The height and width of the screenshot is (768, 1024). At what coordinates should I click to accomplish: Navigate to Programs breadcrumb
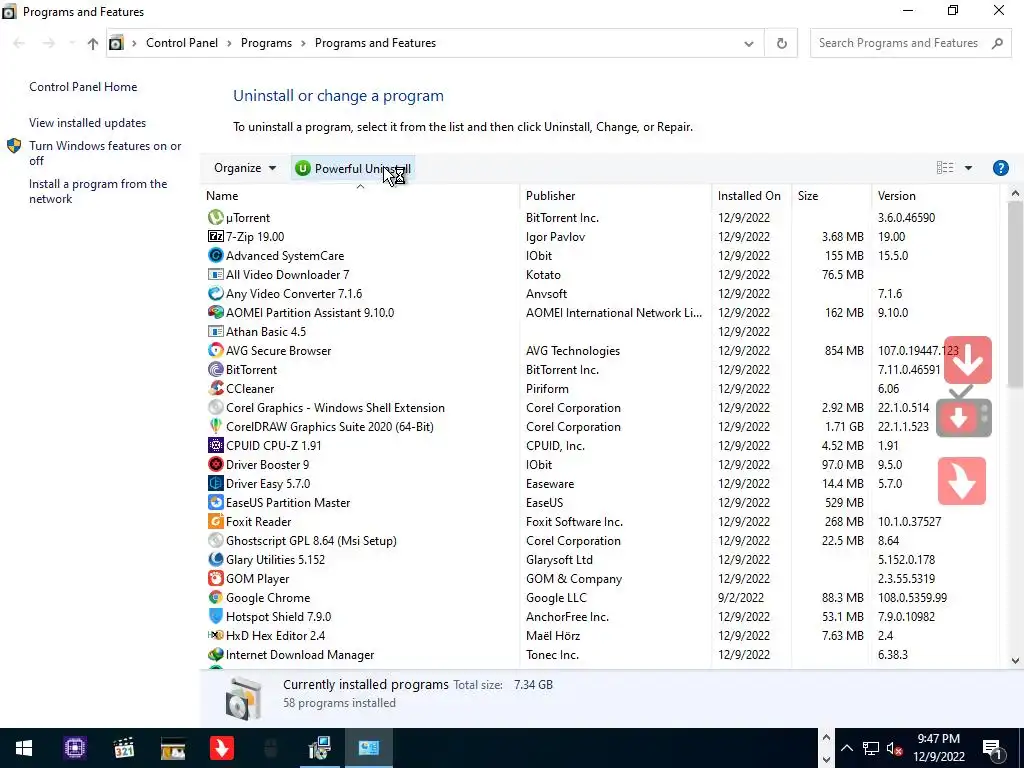266,43
